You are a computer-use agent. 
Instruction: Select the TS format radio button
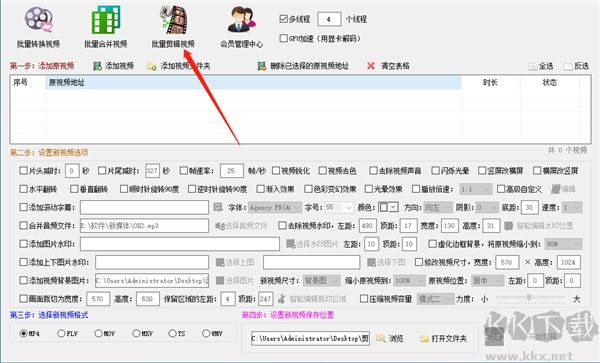pos(172,334)
